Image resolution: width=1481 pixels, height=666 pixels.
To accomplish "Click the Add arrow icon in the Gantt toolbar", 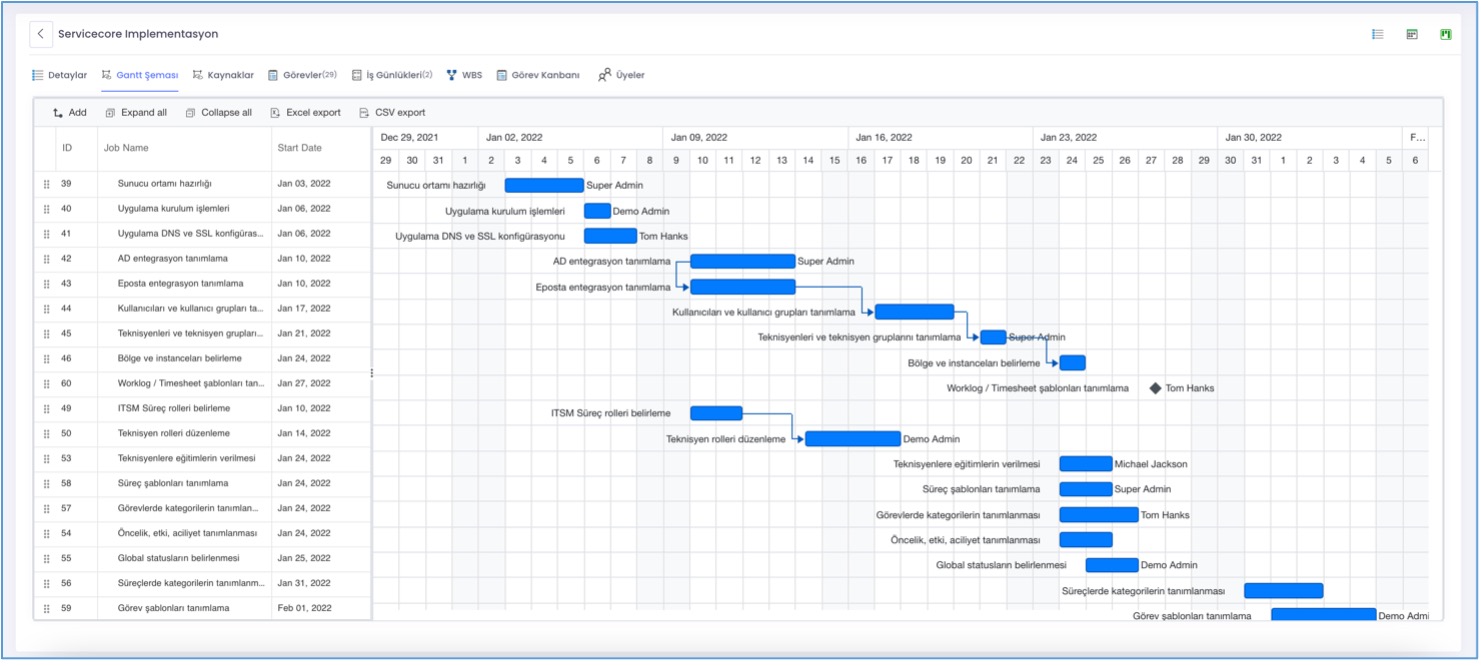I will (x=56, y=112).
